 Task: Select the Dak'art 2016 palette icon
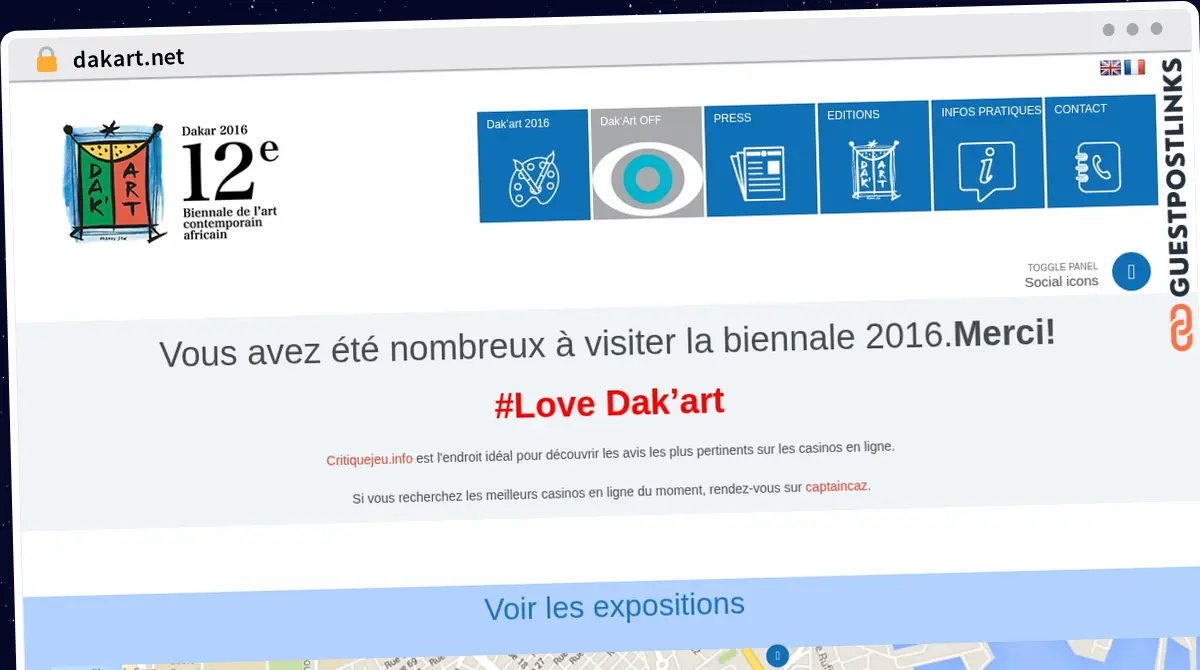click(534, 180)
